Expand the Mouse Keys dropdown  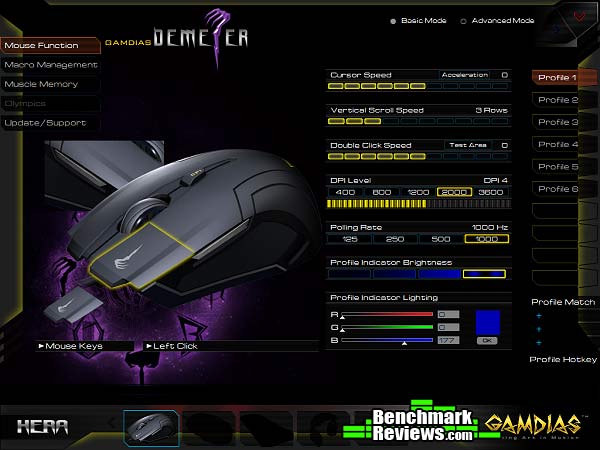click(x=84, y=346)
